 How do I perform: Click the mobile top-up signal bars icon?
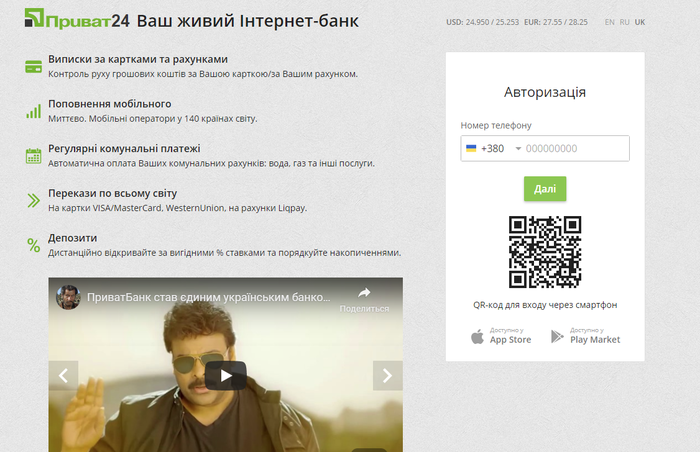click(33, 111)
